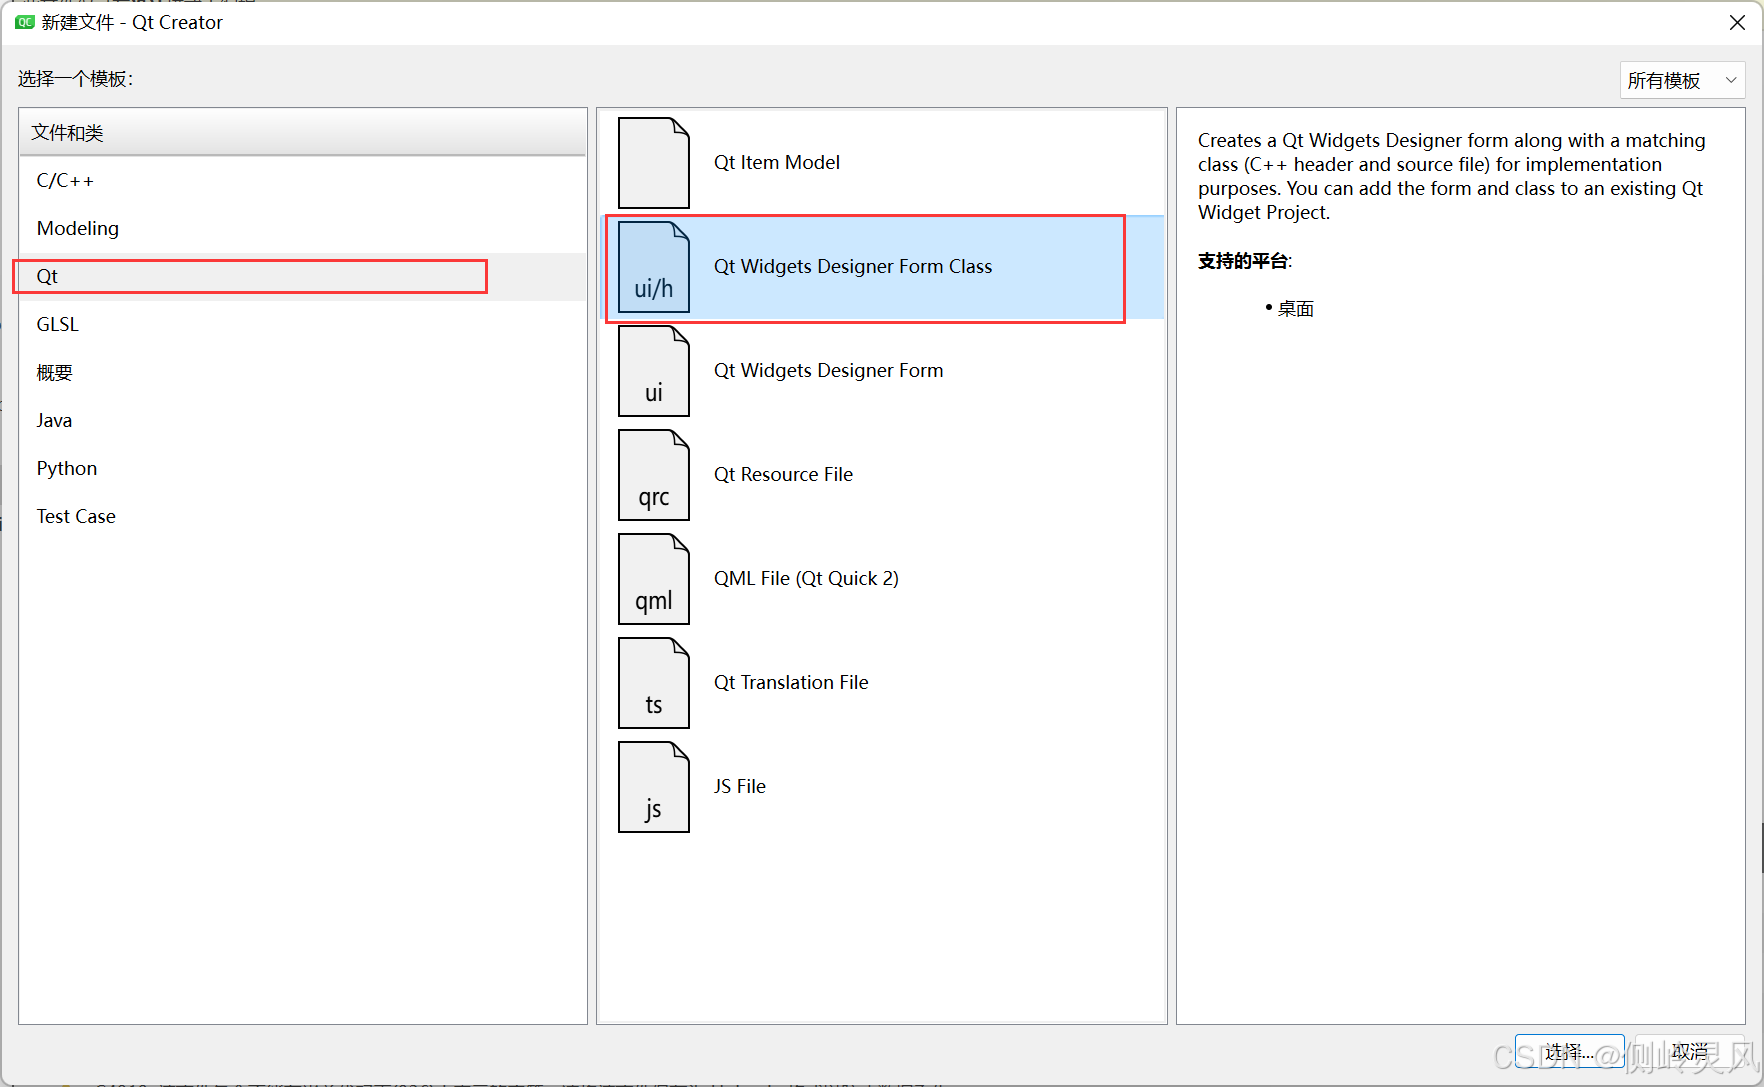Choose the JS File template
Screen dimensions: 1764x1087
click(x=882, y=787)
